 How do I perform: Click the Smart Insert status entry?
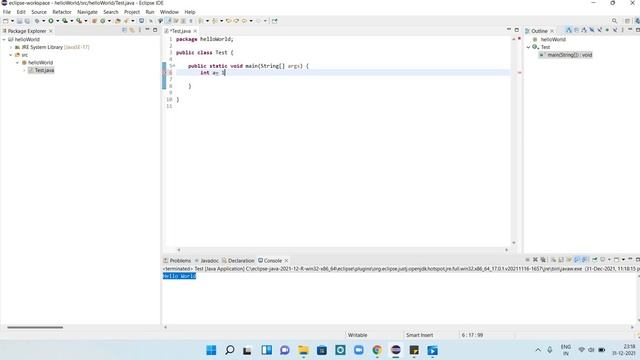pyautogui.click(x=419, y=335)
